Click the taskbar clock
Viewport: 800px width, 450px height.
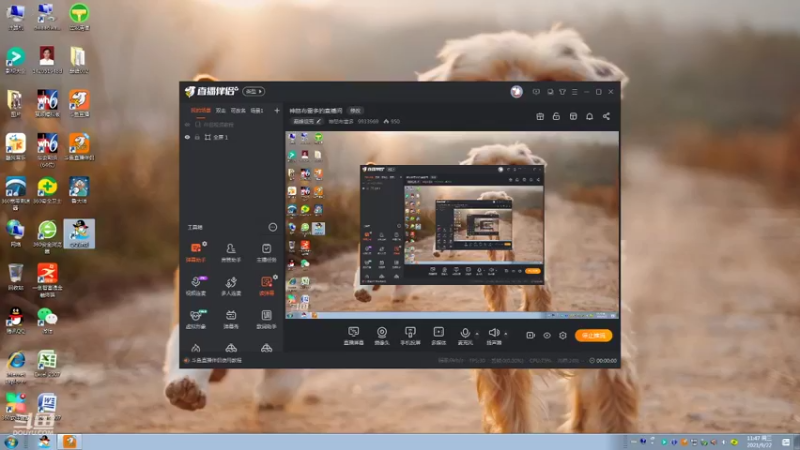click(x=759, y=442)
